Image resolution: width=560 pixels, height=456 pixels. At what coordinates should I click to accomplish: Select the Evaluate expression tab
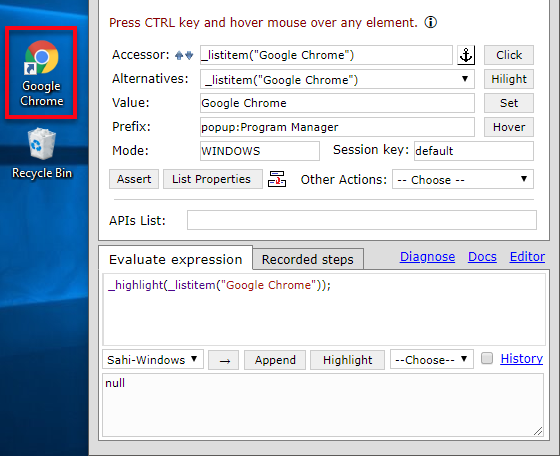(176, 259)
